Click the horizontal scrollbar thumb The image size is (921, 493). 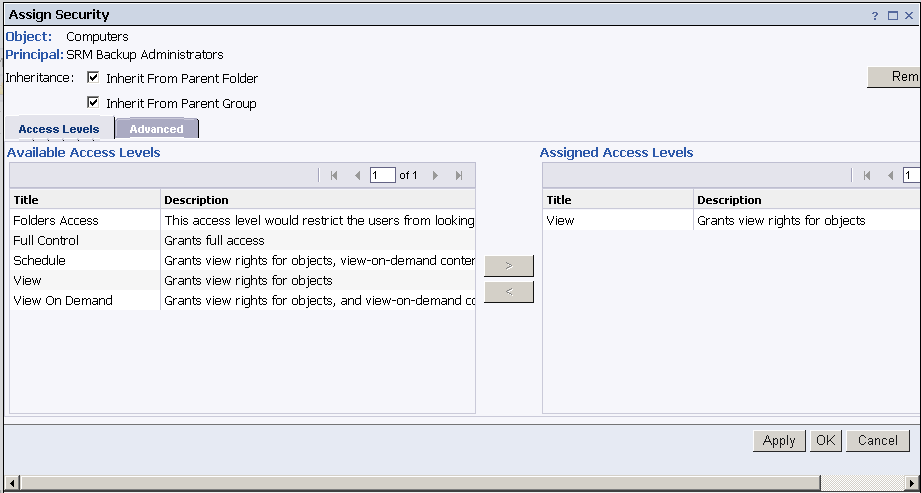point(420,483)
